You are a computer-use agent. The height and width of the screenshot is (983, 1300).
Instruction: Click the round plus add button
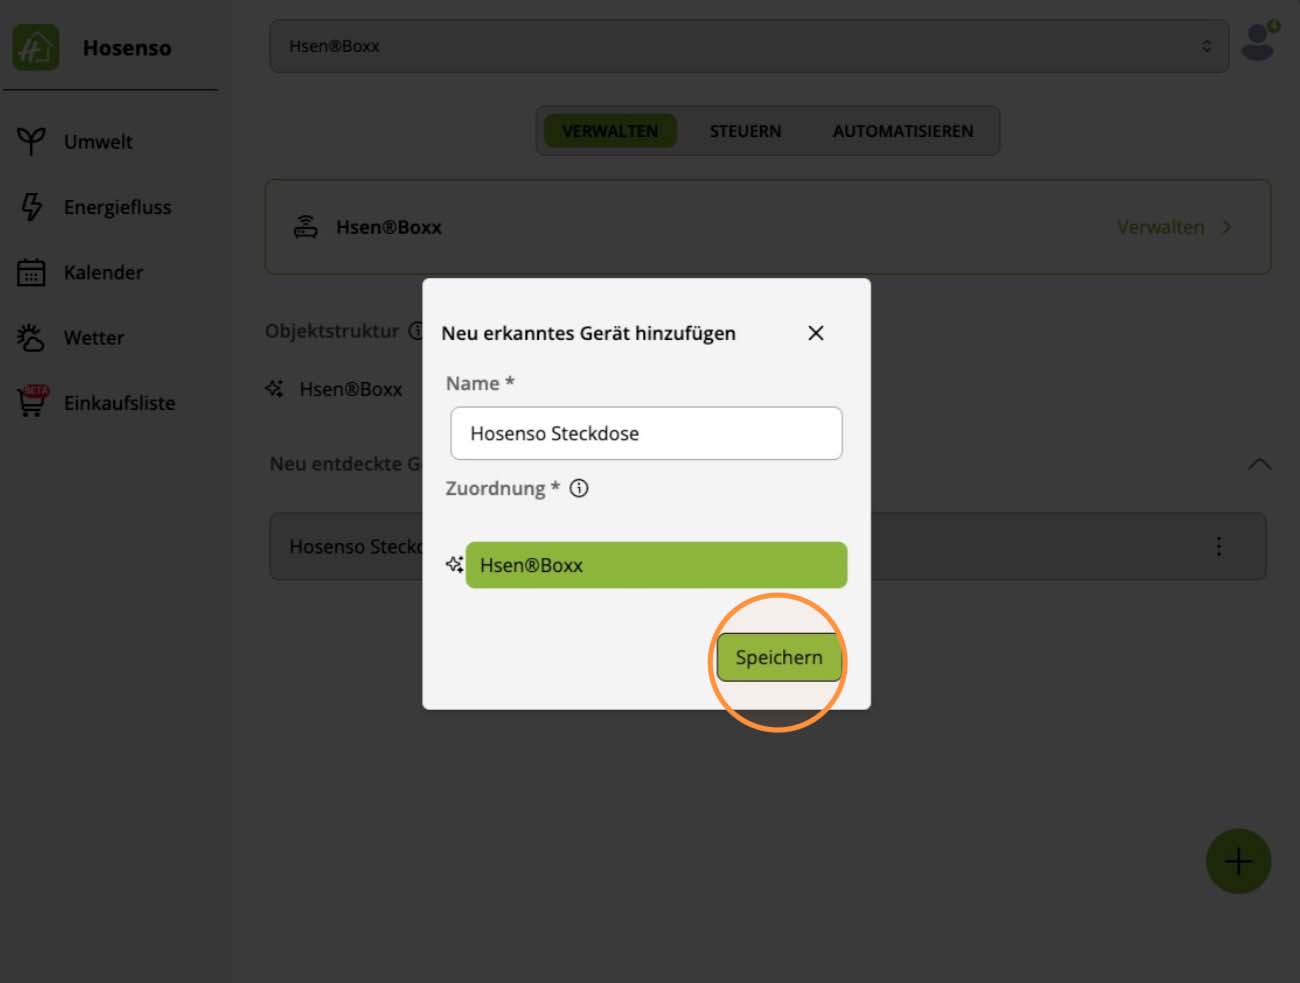(1238, 861)
